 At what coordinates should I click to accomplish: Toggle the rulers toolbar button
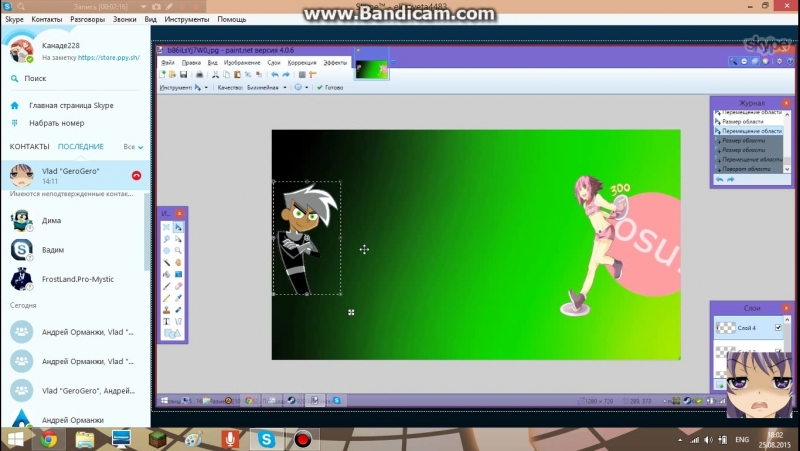313,74
